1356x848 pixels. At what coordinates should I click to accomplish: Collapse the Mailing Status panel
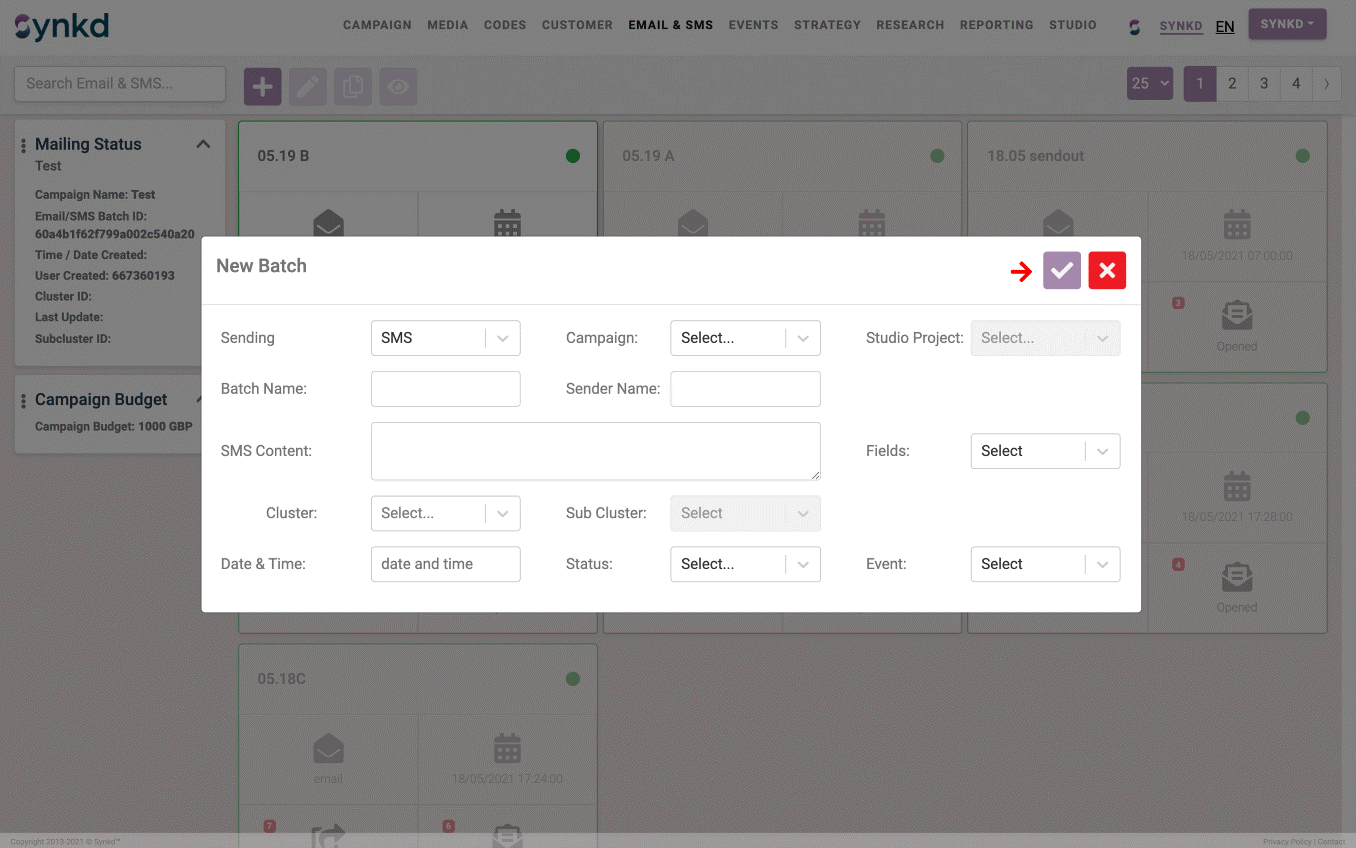point(203,144)
